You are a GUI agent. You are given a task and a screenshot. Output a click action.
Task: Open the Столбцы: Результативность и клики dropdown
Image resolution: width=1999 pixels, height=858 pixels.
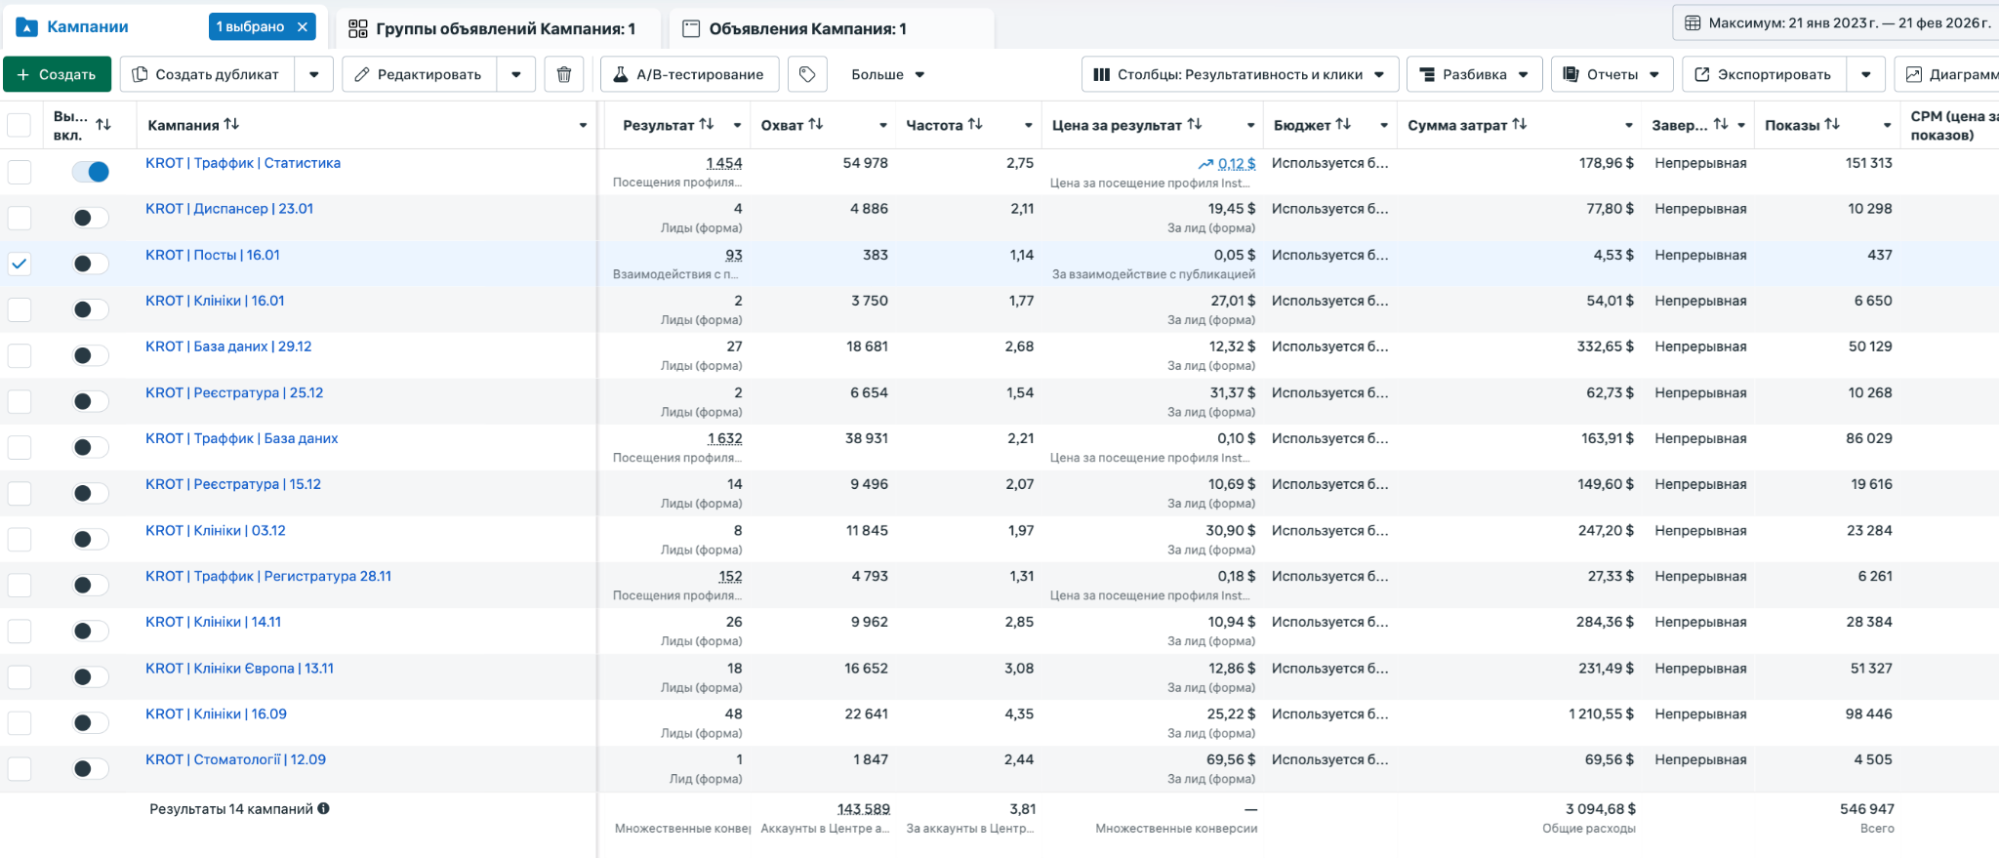[1238, 75]
